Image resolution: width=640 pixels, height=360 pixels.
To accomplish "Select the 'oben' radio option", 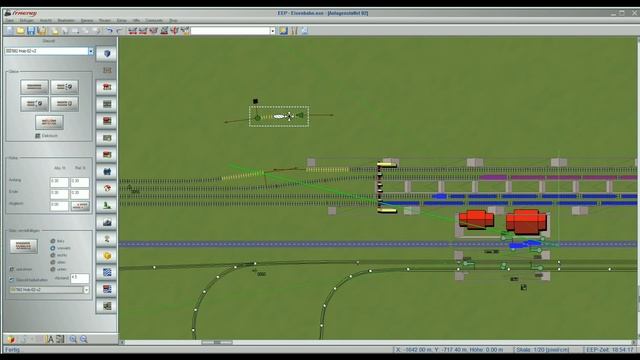I will pyautogui.click(x=53, y=262).
